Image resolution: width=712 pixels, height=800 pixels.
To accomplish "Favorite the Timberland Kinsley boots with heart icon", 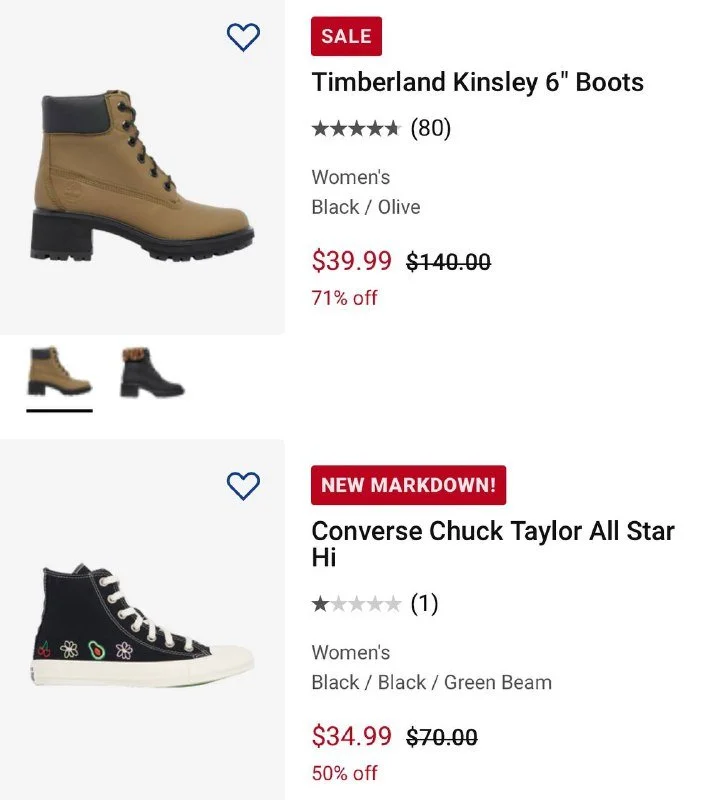I will coord(243,37).
